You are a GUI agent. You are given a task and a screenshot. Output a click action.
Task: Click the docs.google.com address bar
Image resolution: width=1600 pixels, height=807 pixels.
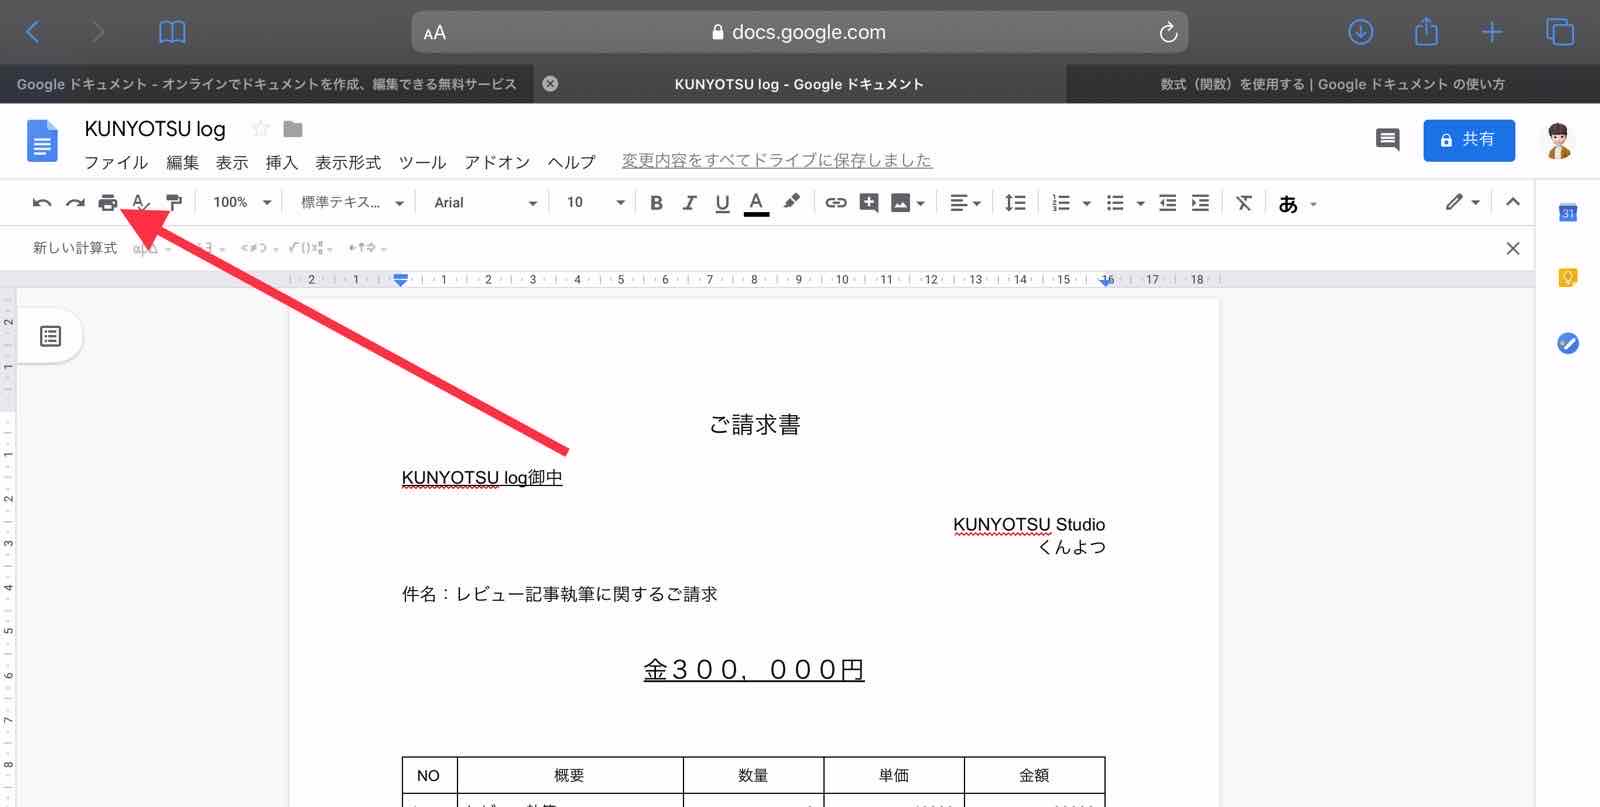point(799,32)
